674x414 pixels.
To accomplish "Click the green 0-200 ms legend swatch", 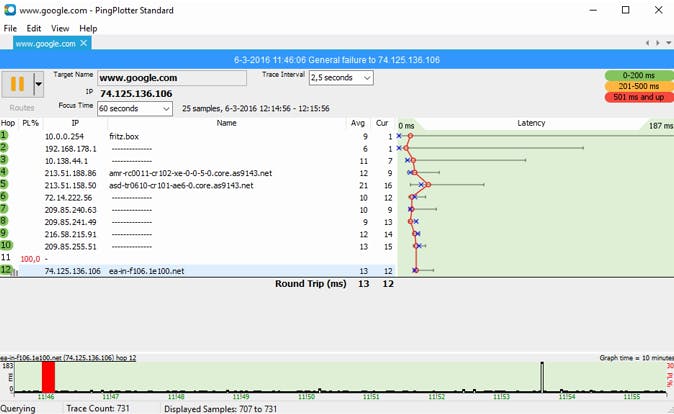I will (639, 75).
